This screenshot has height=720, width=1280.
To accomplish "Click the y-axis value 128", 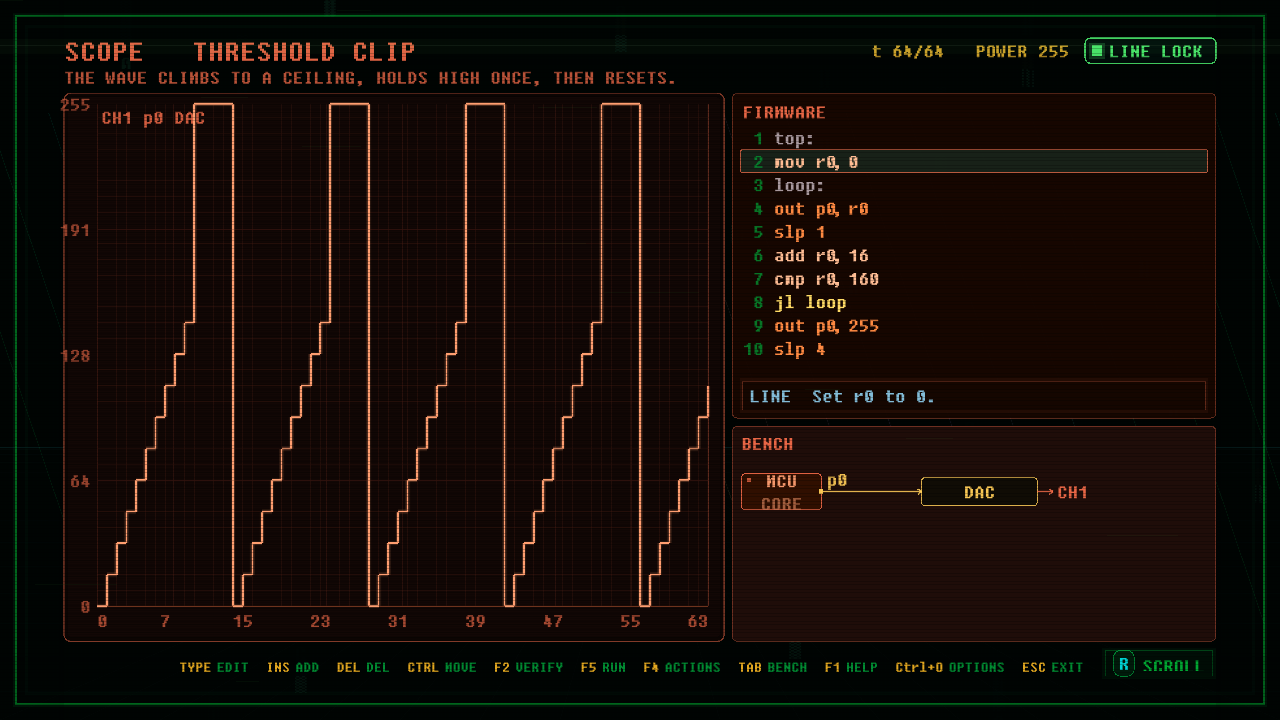I will point(76,356).
